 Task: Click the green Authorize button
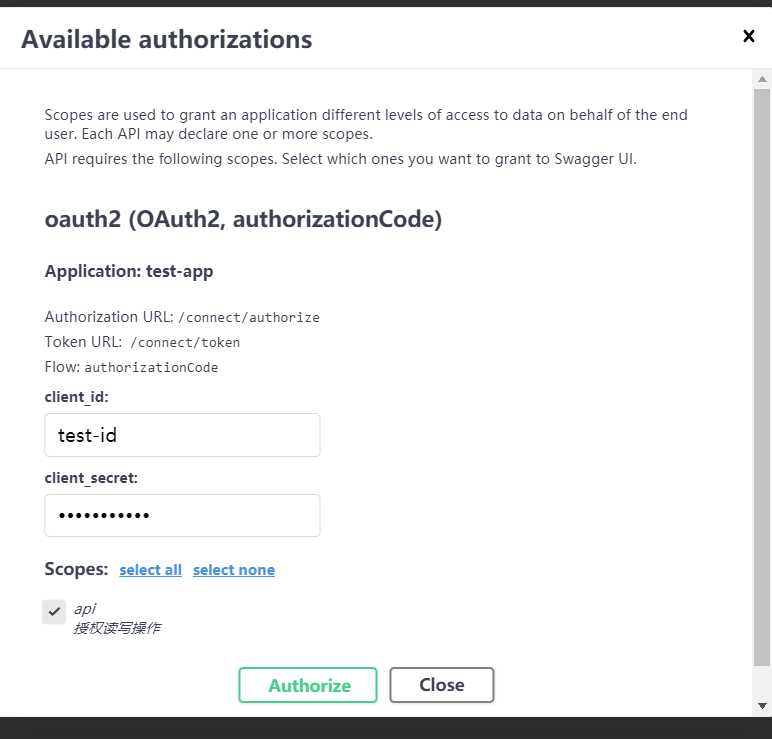(308, 685)
